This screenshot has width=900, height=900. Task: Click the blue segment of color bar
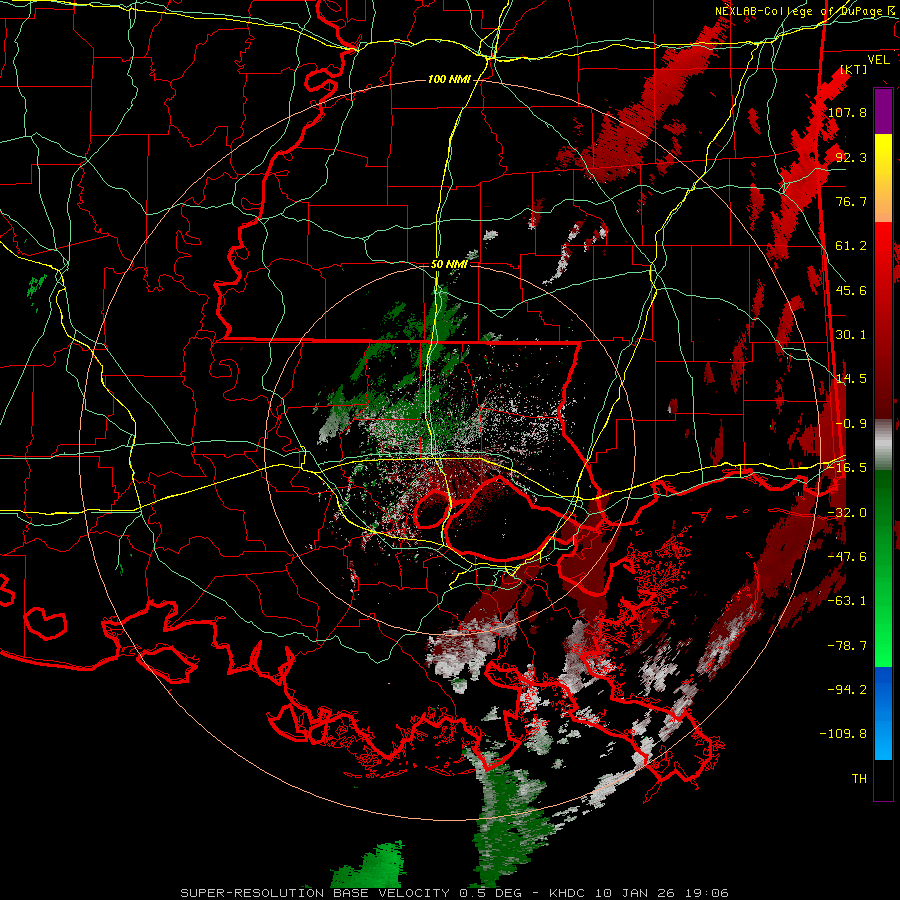[x=883, y=713]
